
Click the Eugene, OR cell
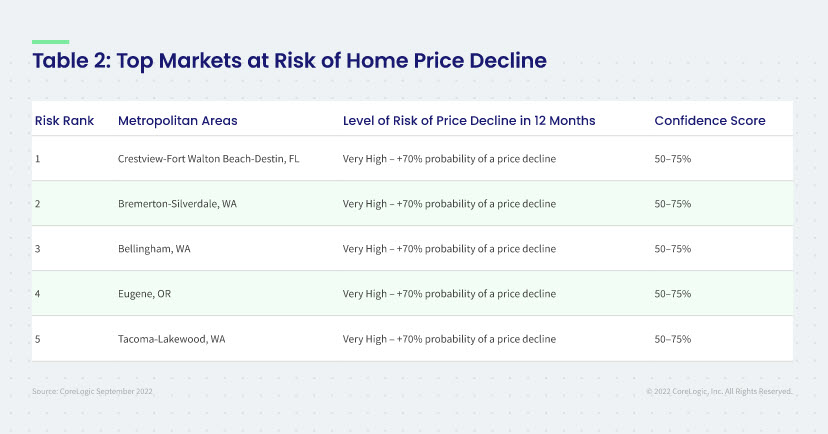coord(145,294)
